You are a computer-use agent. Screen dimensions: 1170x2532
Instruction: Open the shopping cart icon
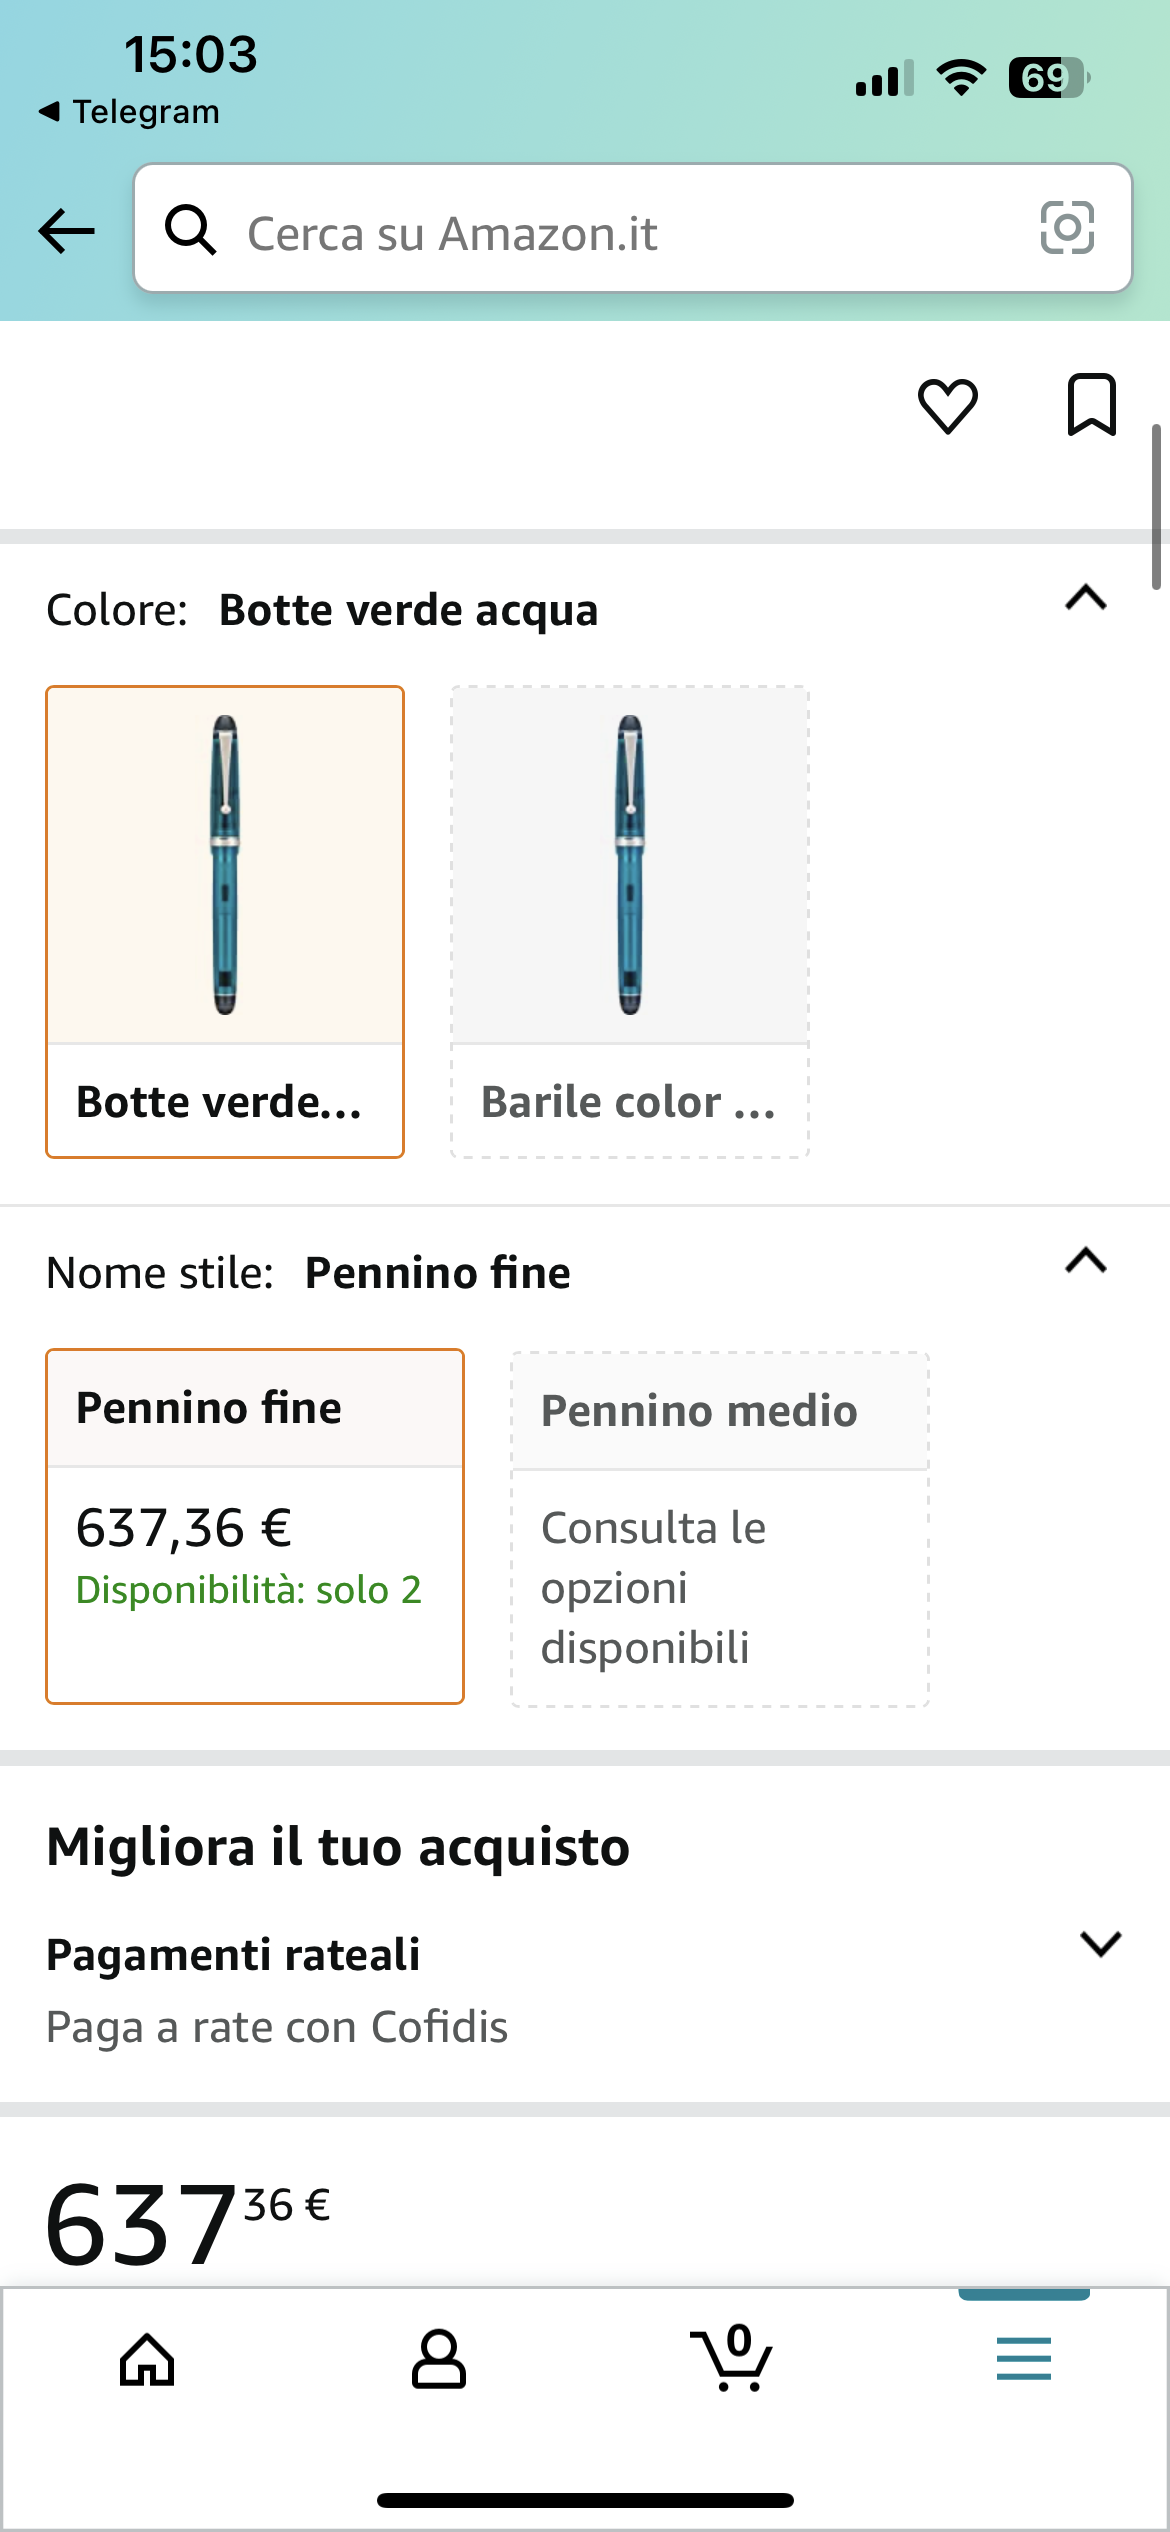point(731,2358)
